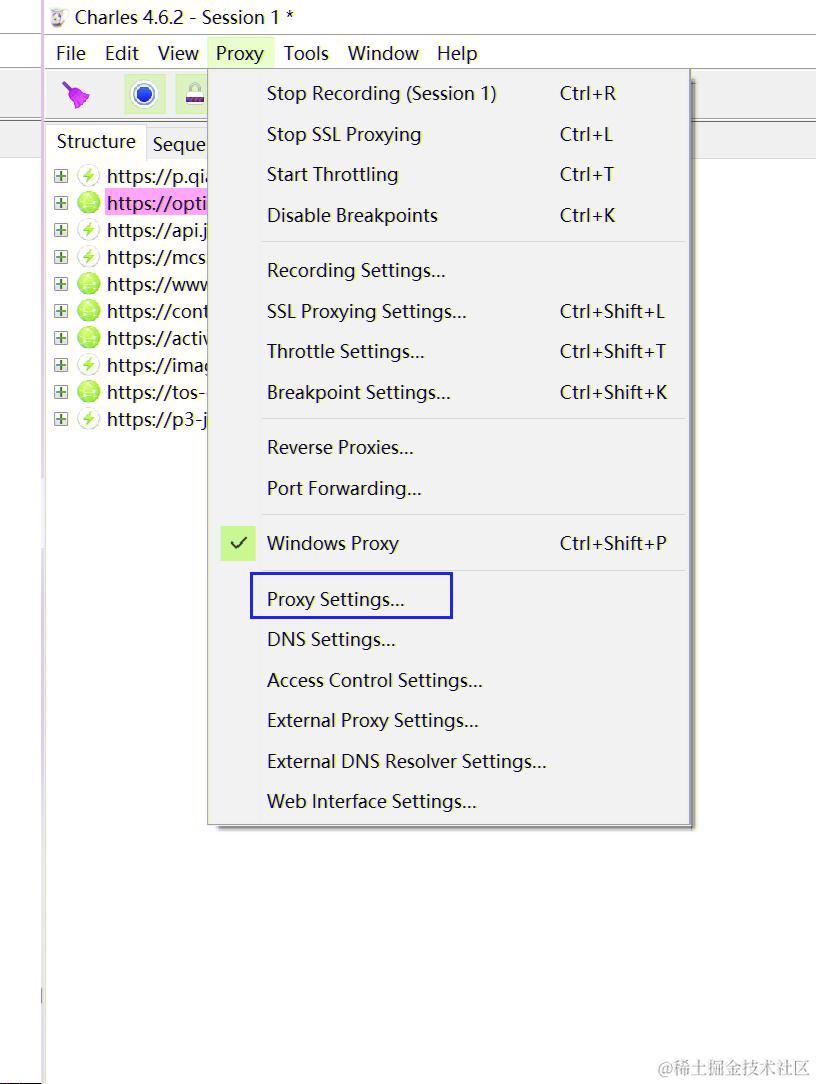Screen dimensions: 816x1084
Task: Expand the https://activ tree node
Action: point(61,337)
